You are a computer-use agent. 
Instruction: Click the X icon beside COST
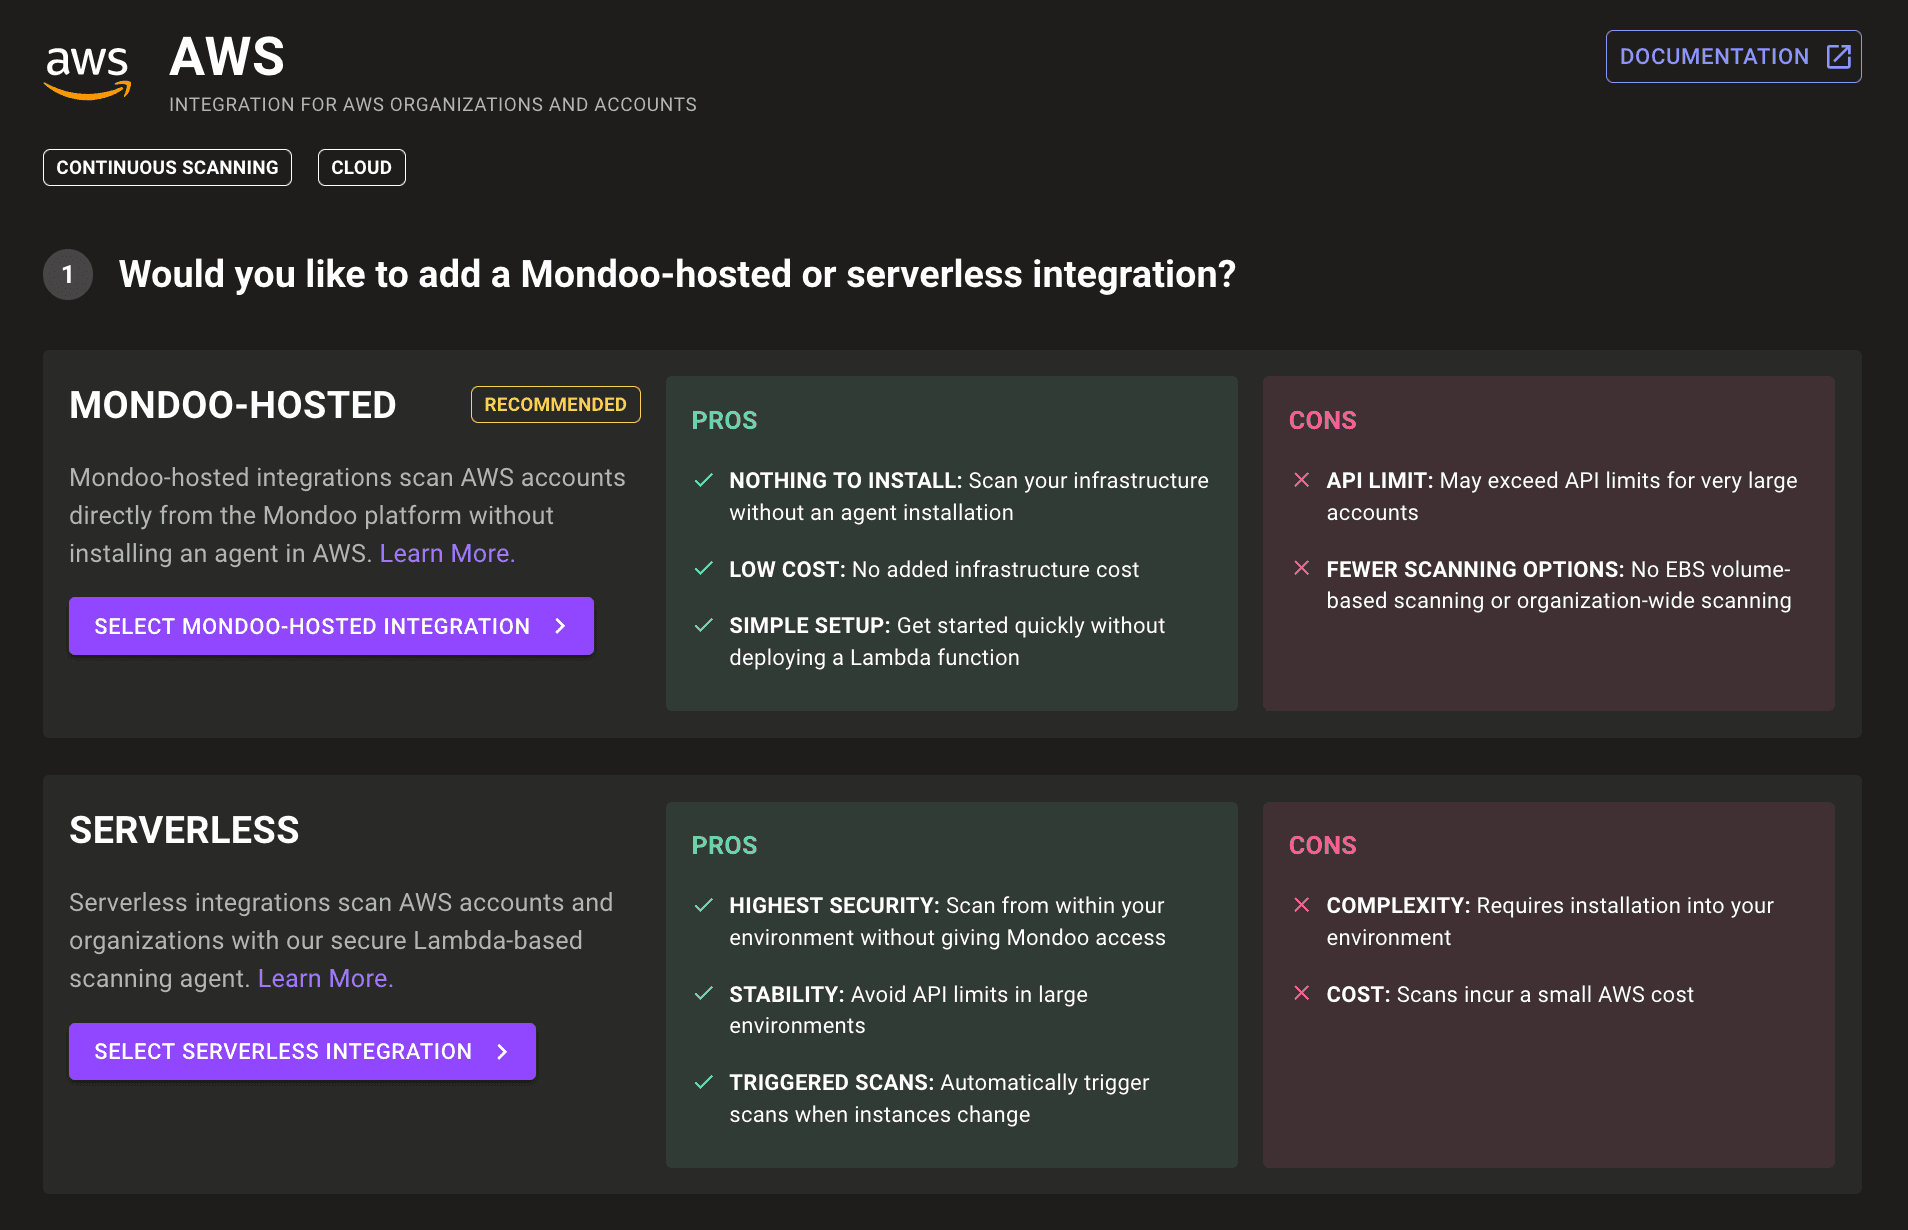click(1302, 994)
